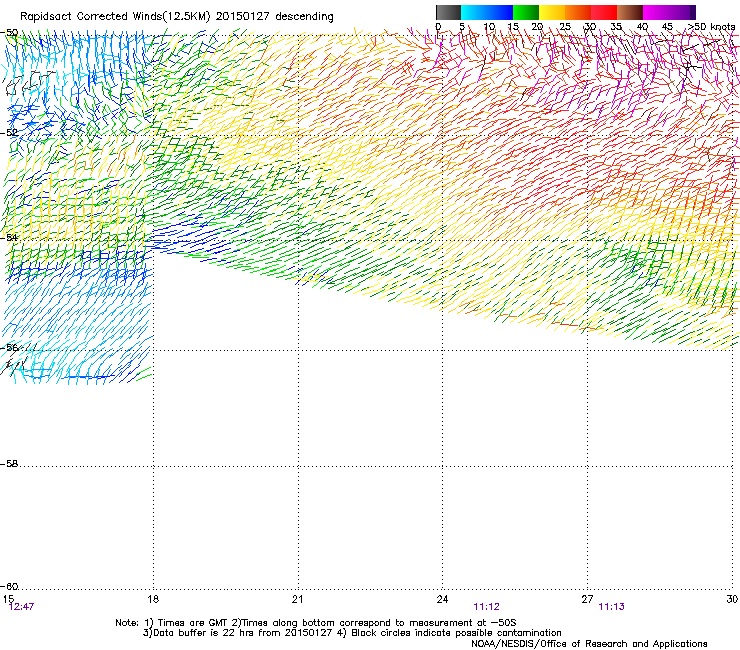Click the '-58' latitude axis label

9,464
